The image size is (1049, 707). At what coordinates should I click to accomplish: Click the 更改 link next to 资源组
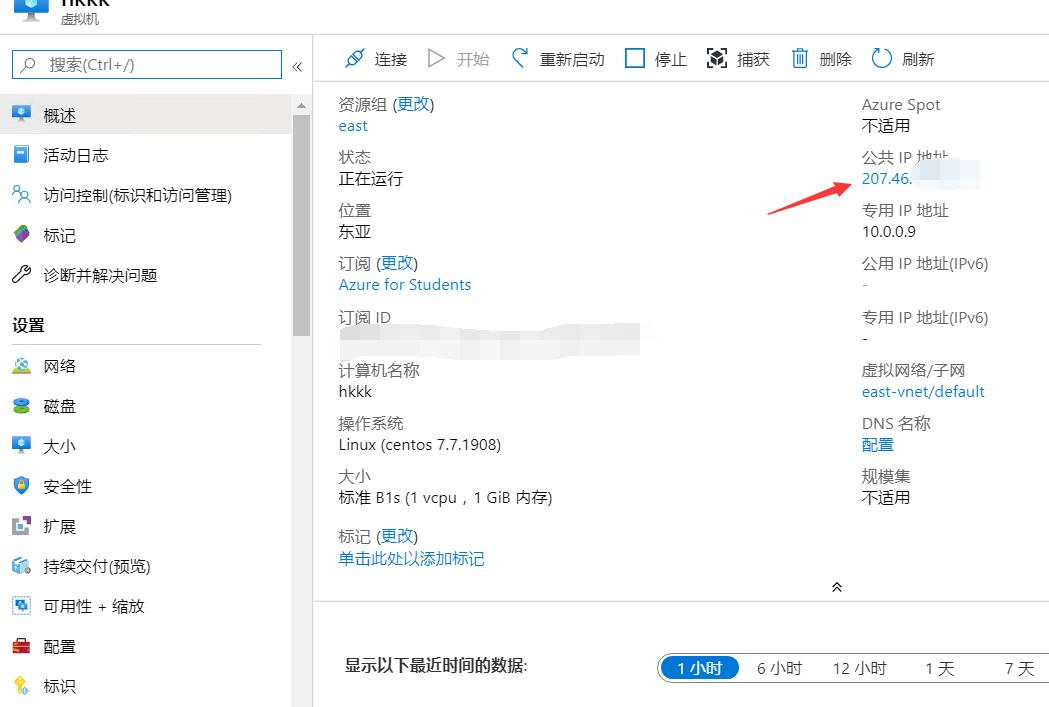pos(413,104)
